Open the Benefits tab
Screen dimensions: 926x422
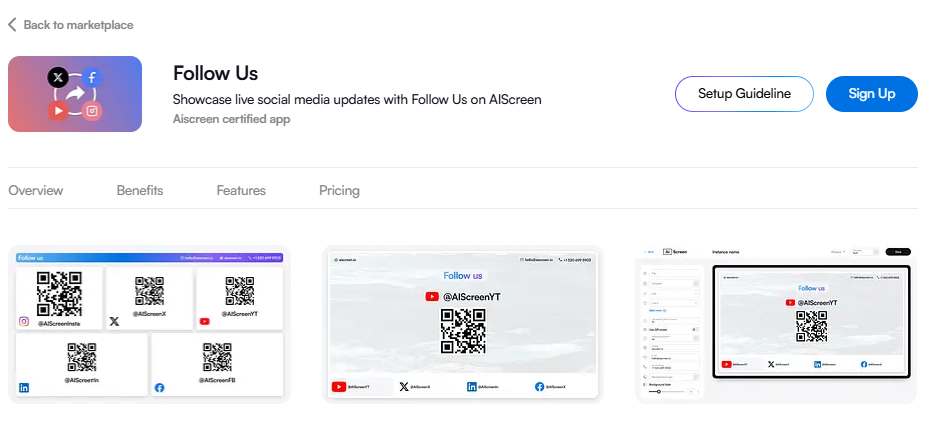click(x=140, y=191)
